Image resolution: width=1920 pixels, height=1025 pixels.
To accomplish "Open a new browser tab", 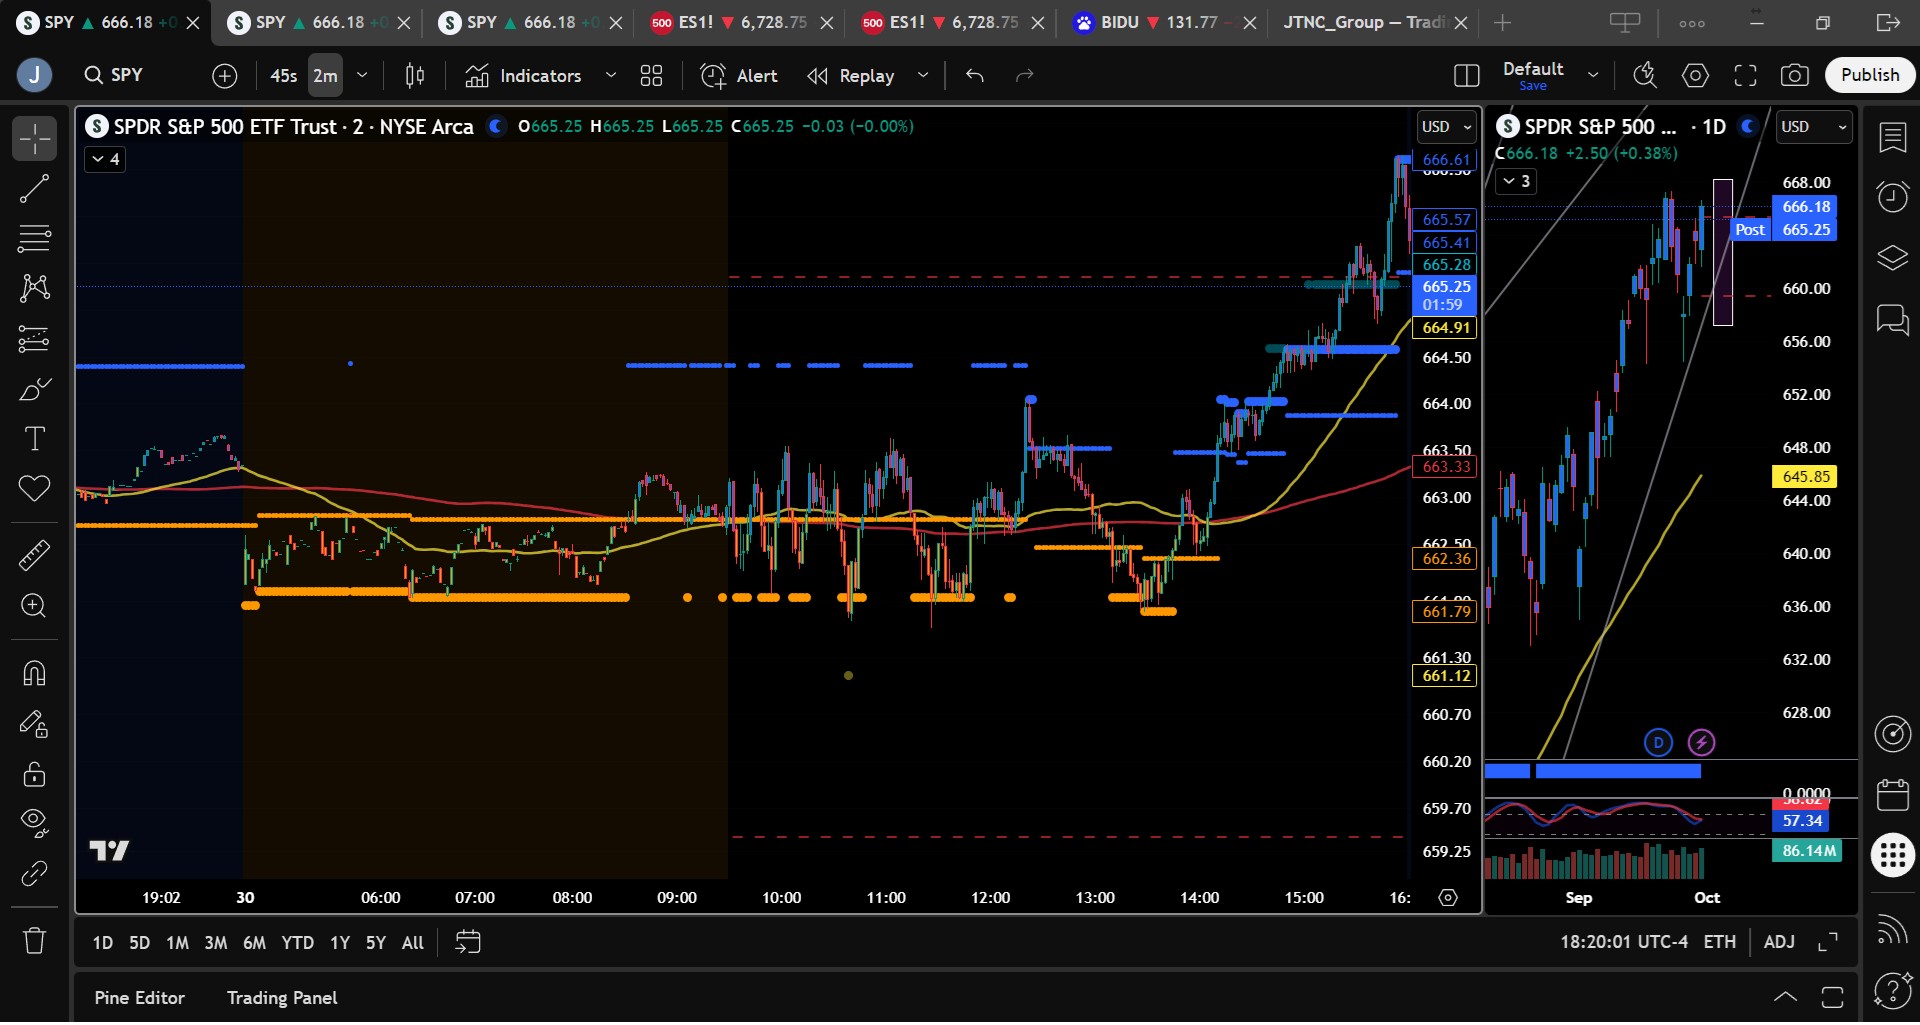I will [x=1503, y=22].
